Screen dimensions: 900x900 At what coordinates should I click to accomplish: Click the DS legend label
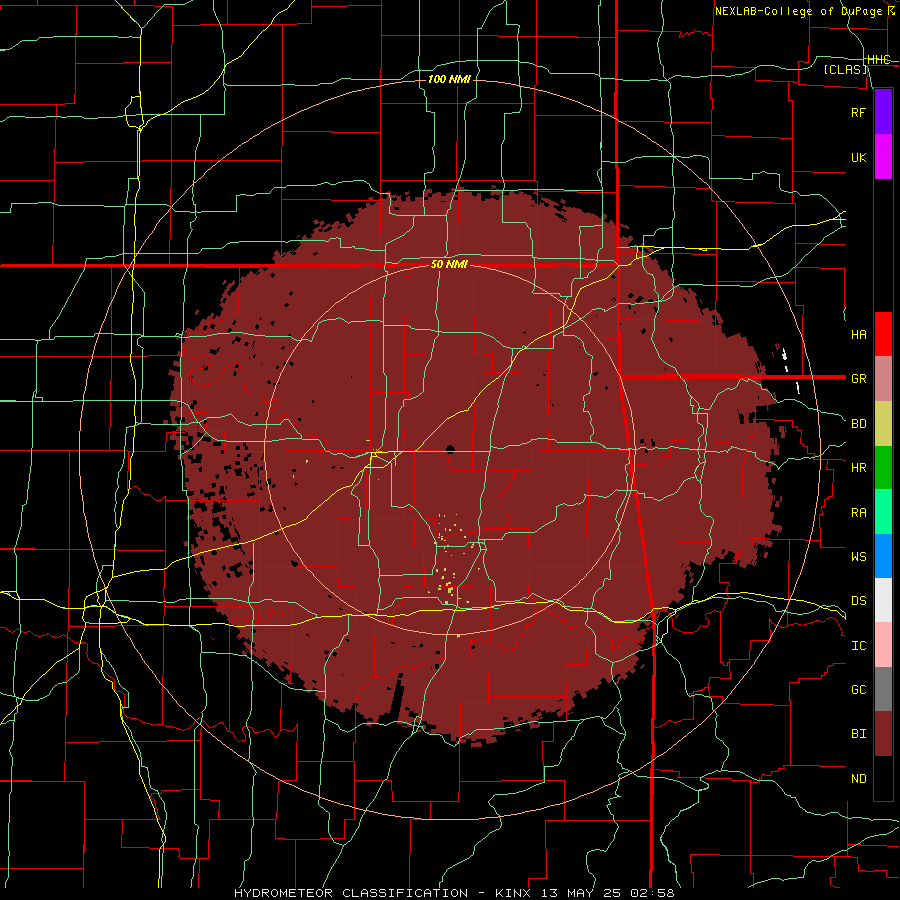(x=858, y=601)
